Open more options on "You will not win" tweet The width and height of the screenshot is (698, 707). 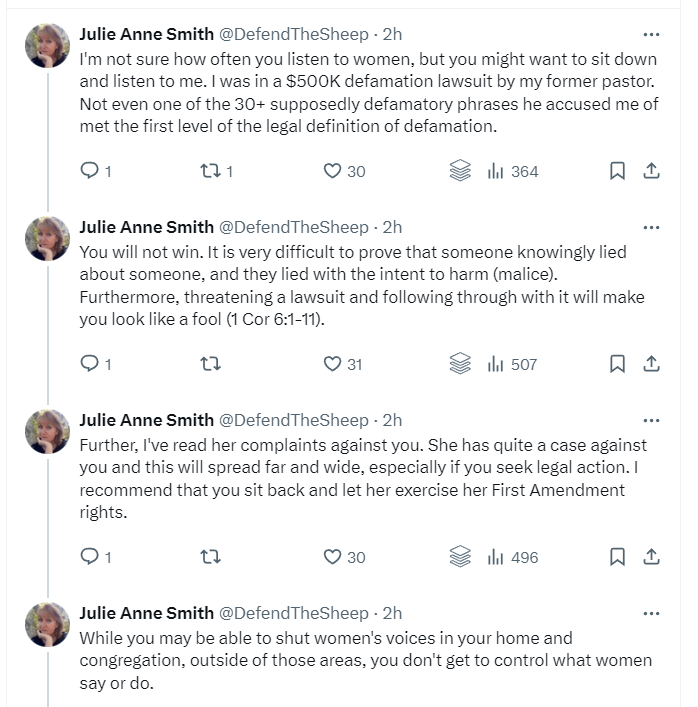651,227
